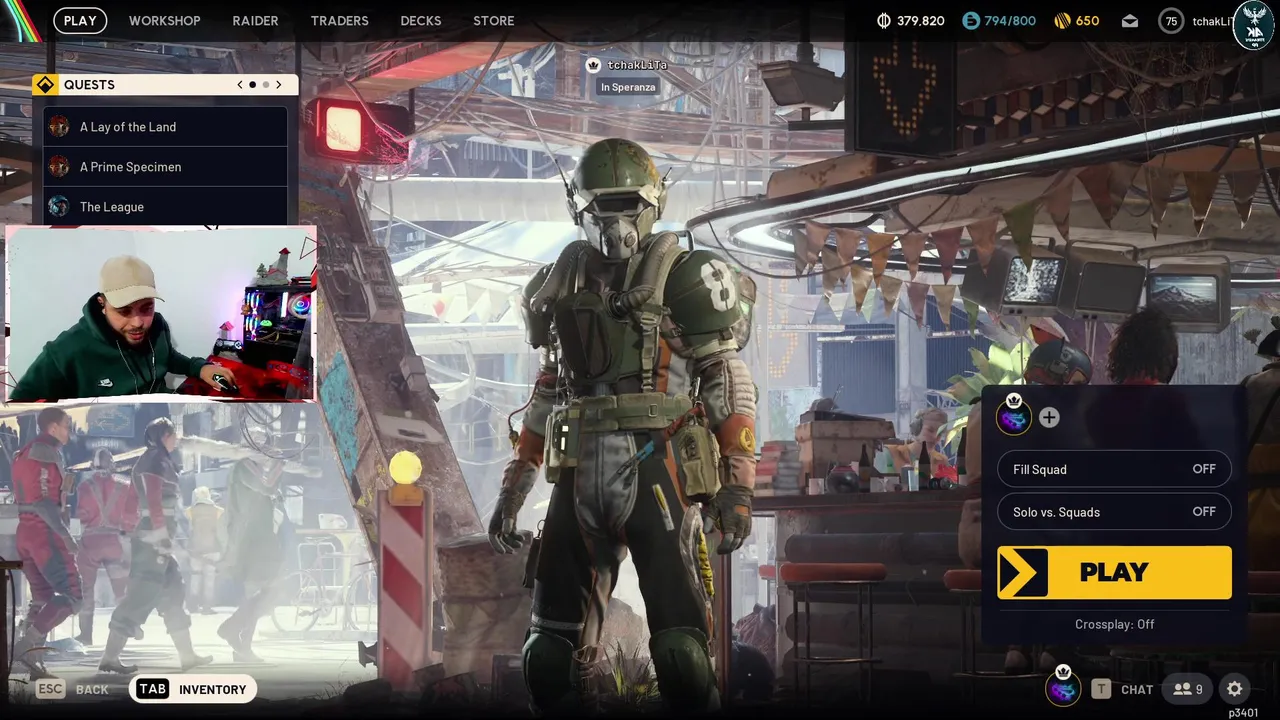Click the trader icon beside A Lay of the Land
Image resolution: width=1280 pixels, height=720 pixels.
point(59,126)
